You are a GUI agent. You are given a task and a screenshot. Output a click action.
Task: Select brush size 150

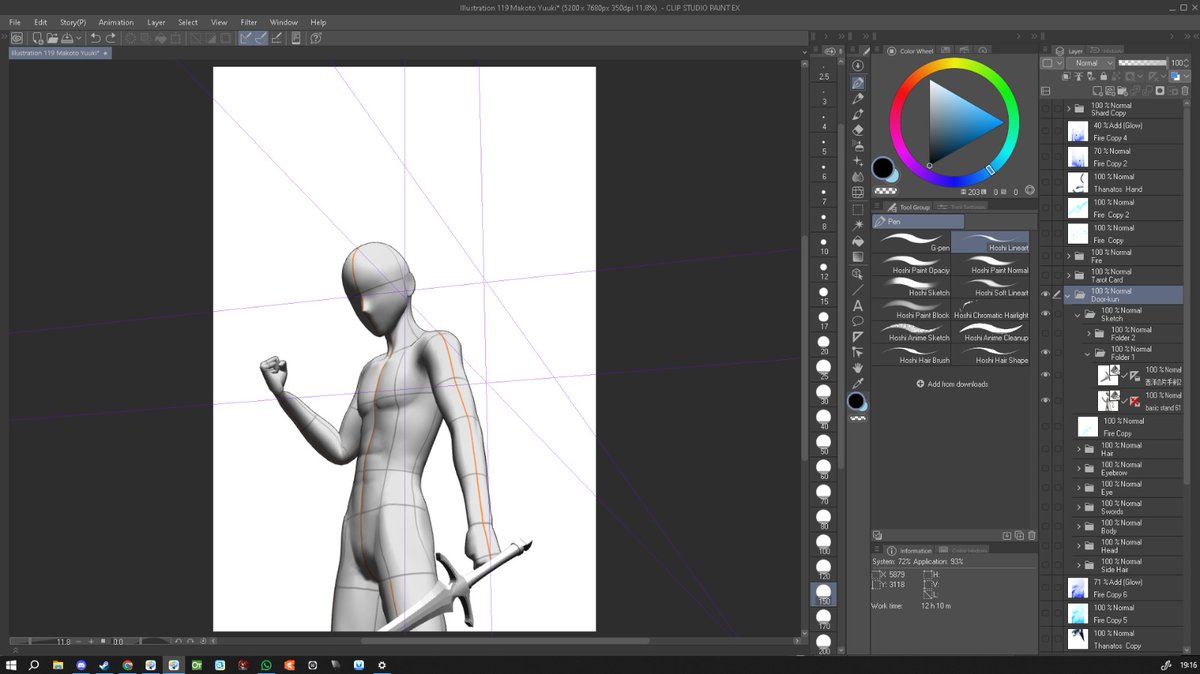tap(824, 594)
